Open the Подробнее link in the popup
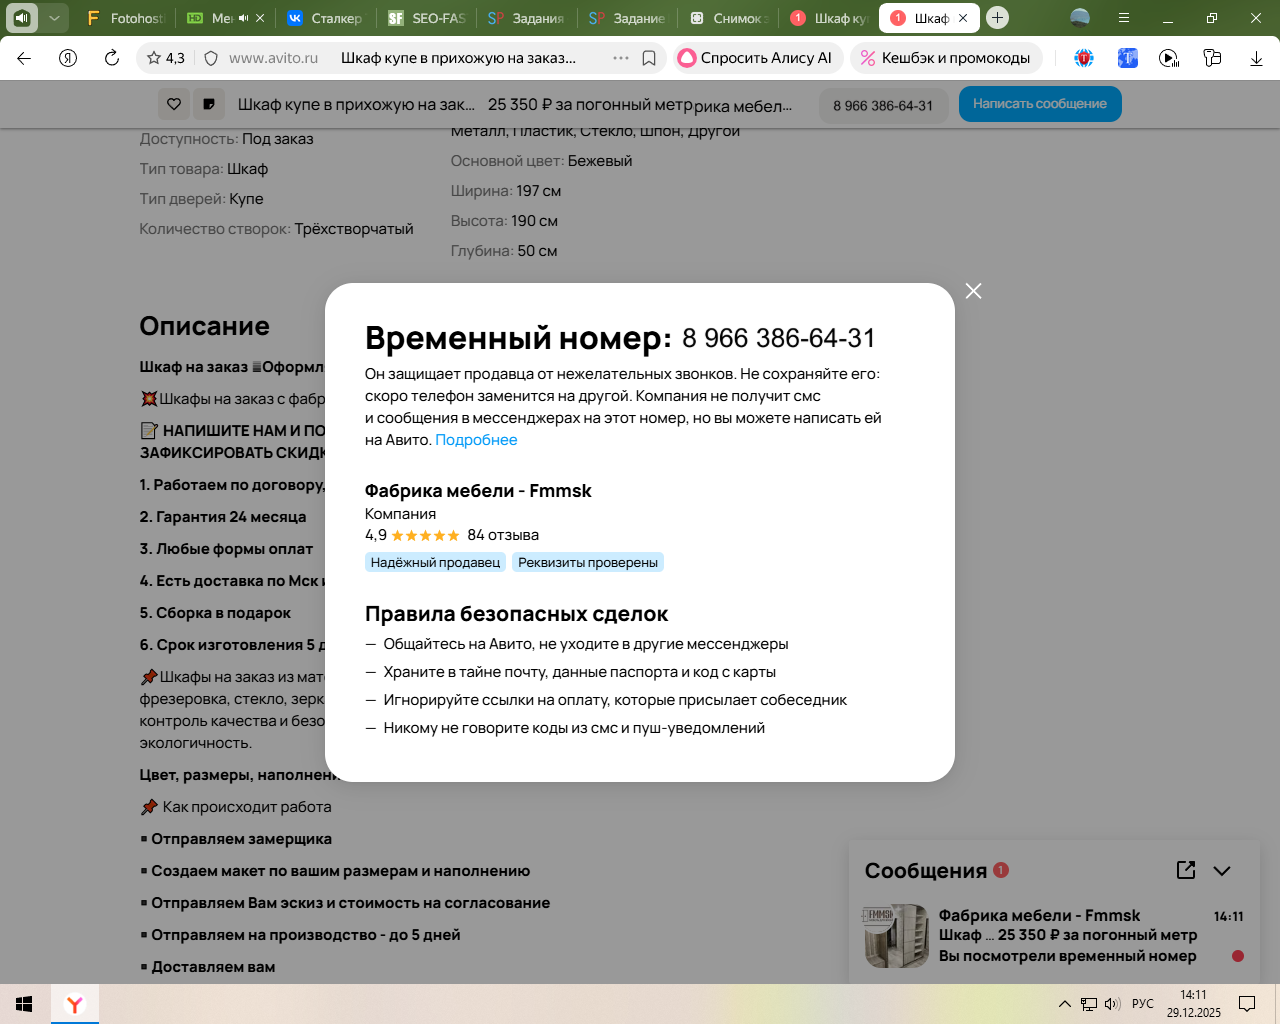The width and height of the screenshot is (1280, 1024). 476,440
